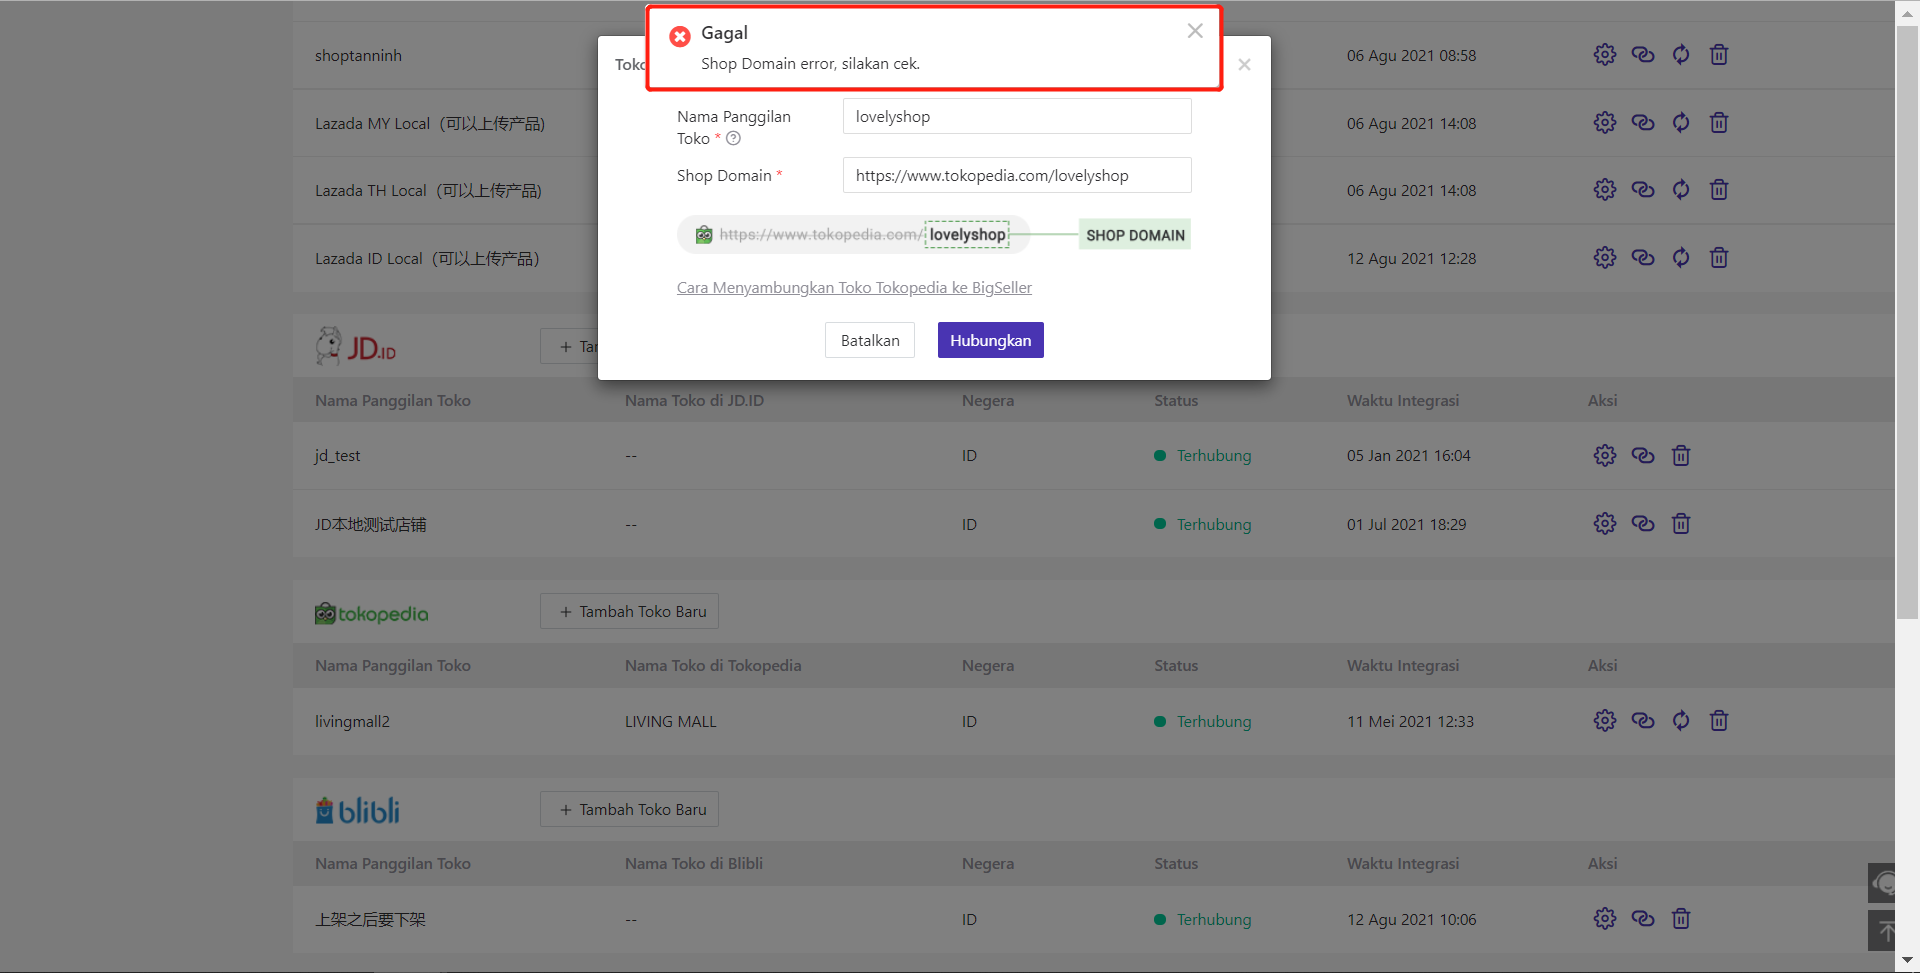Sync the Lazada TH Local store

click(1680, 190)
